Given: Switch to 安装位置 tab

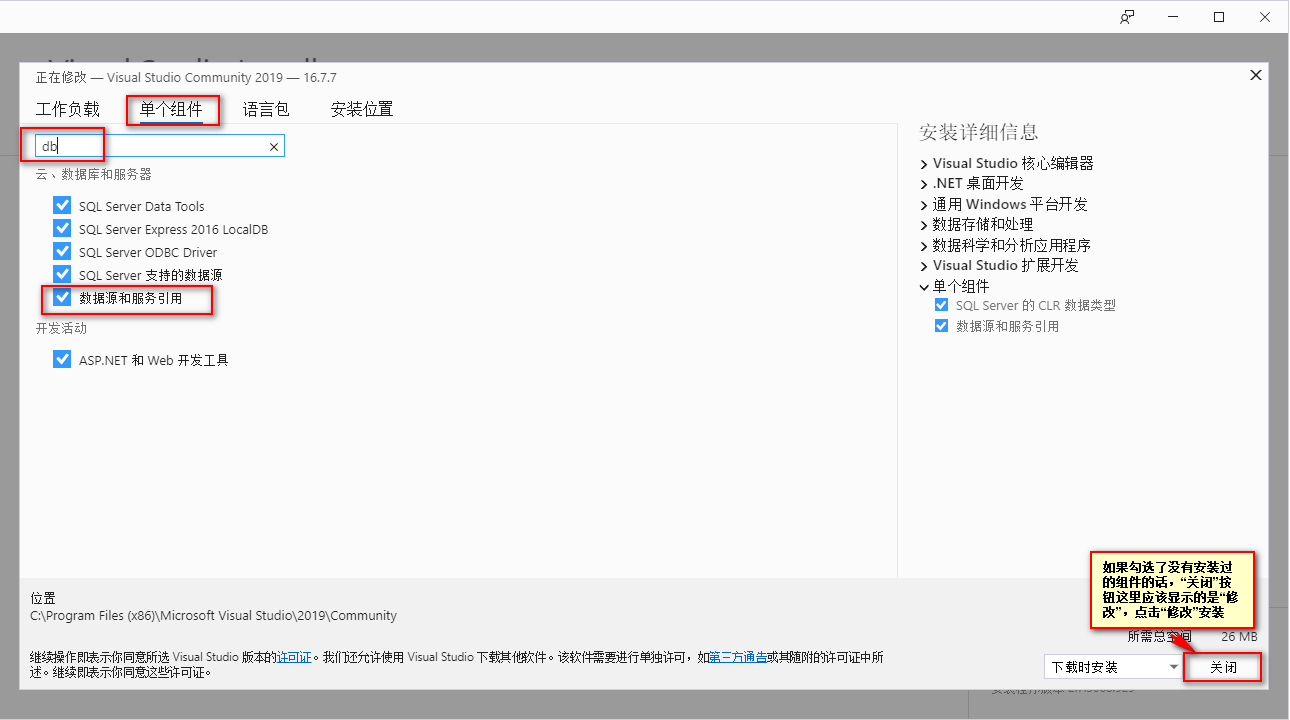Looking at the screenshot, I should tap(362, 109).
